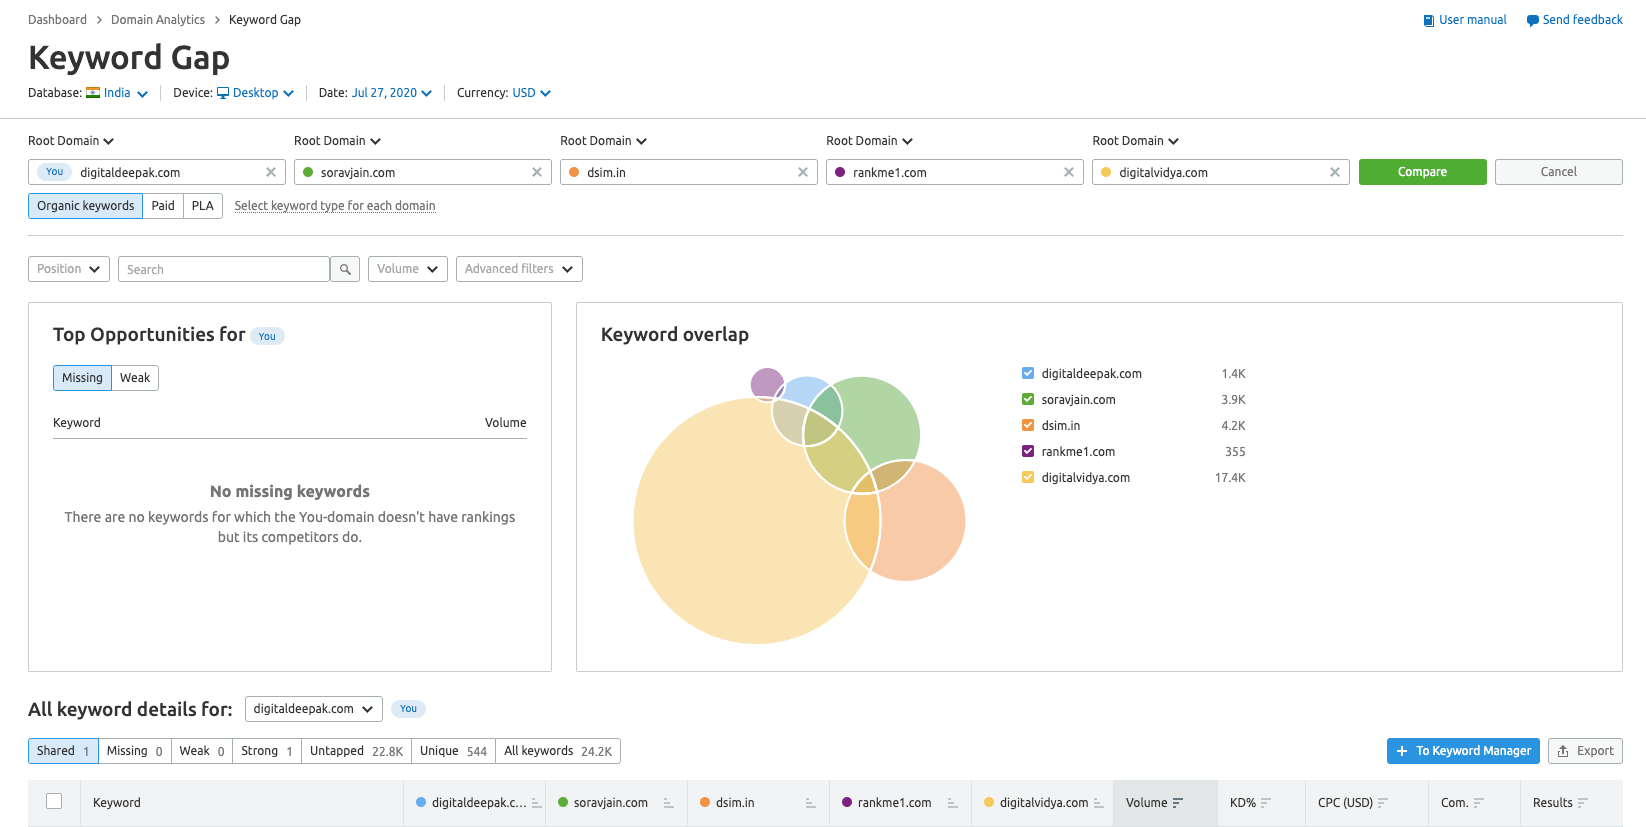Viewport: 1646px width, 827px height.
Task: Click the Export button
Action: click(x=1585, y=751)
